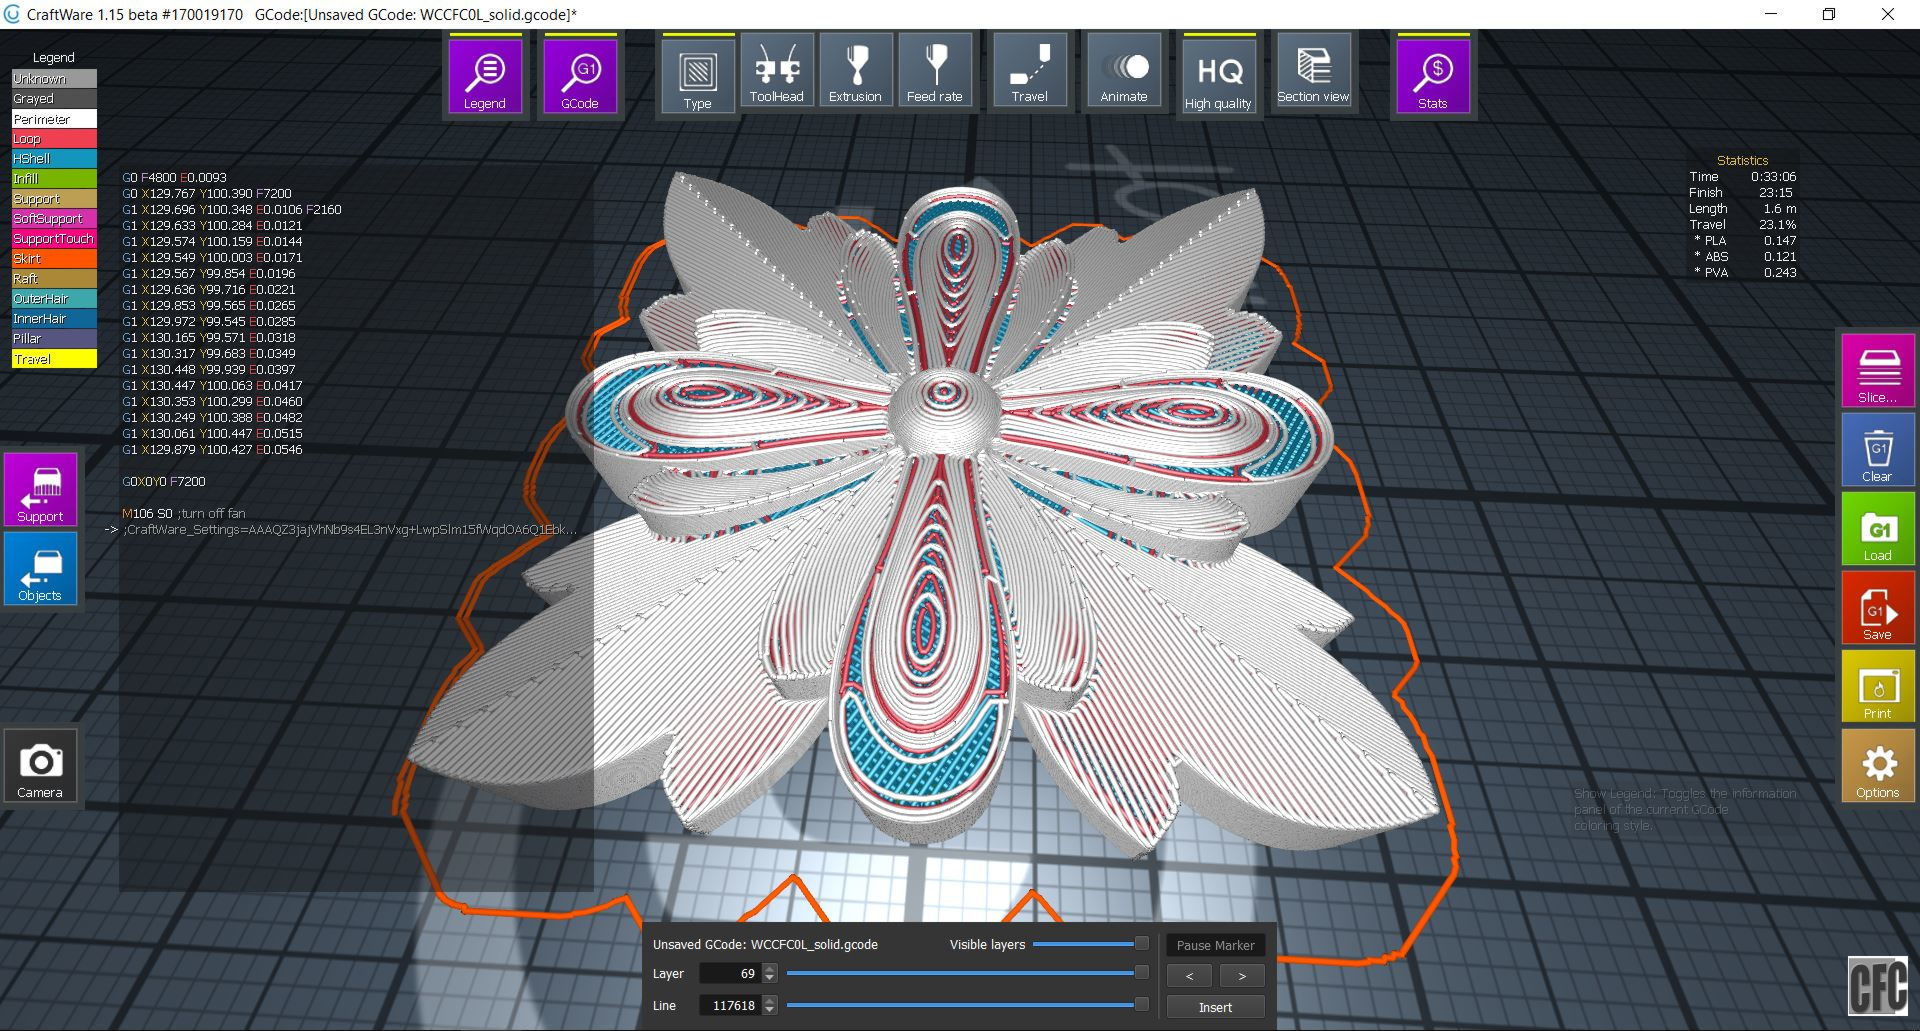1920x1031 pixels.
Task: Adjust the Visible layers slider
Action: pos(1091,944)
